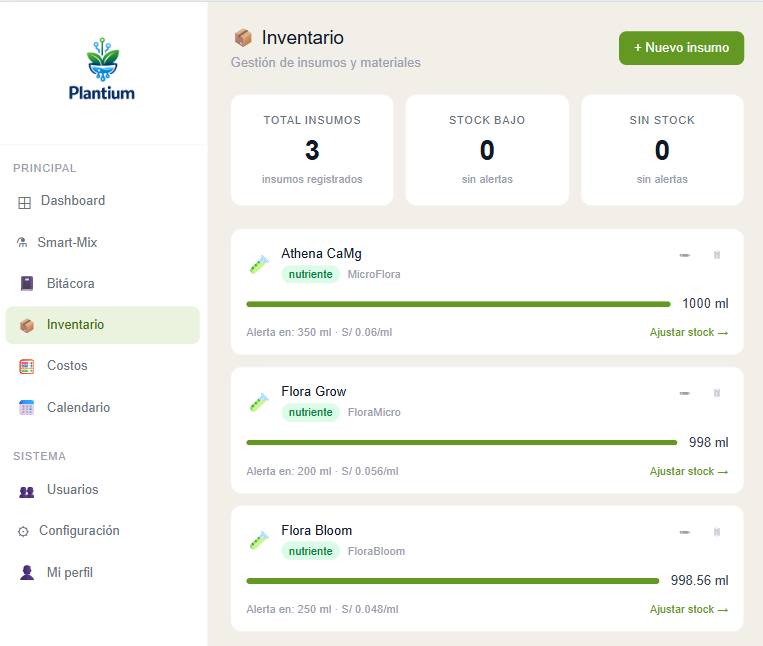Open Costos via its abacus icon
Viewport: 763px width, 646px height.
(27, 366)
